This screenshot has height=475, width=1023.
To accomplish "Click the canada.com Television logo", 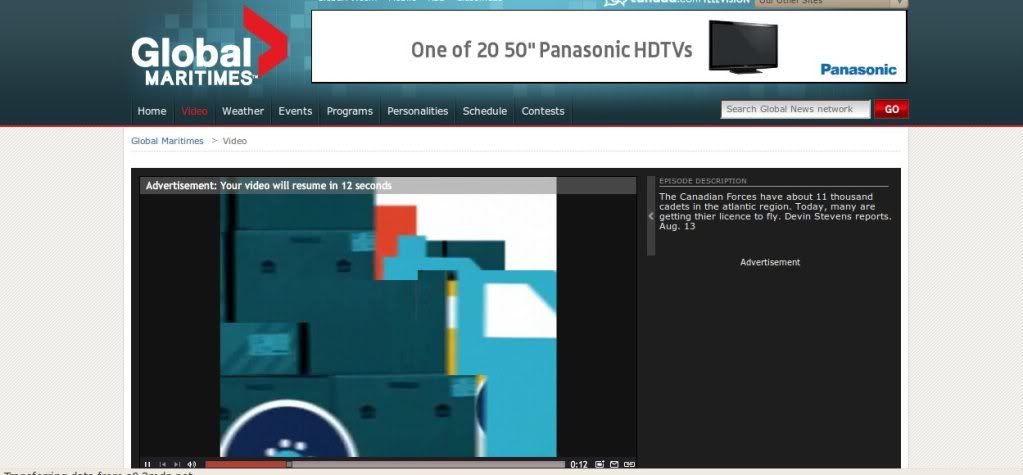I will click(676, 2).
